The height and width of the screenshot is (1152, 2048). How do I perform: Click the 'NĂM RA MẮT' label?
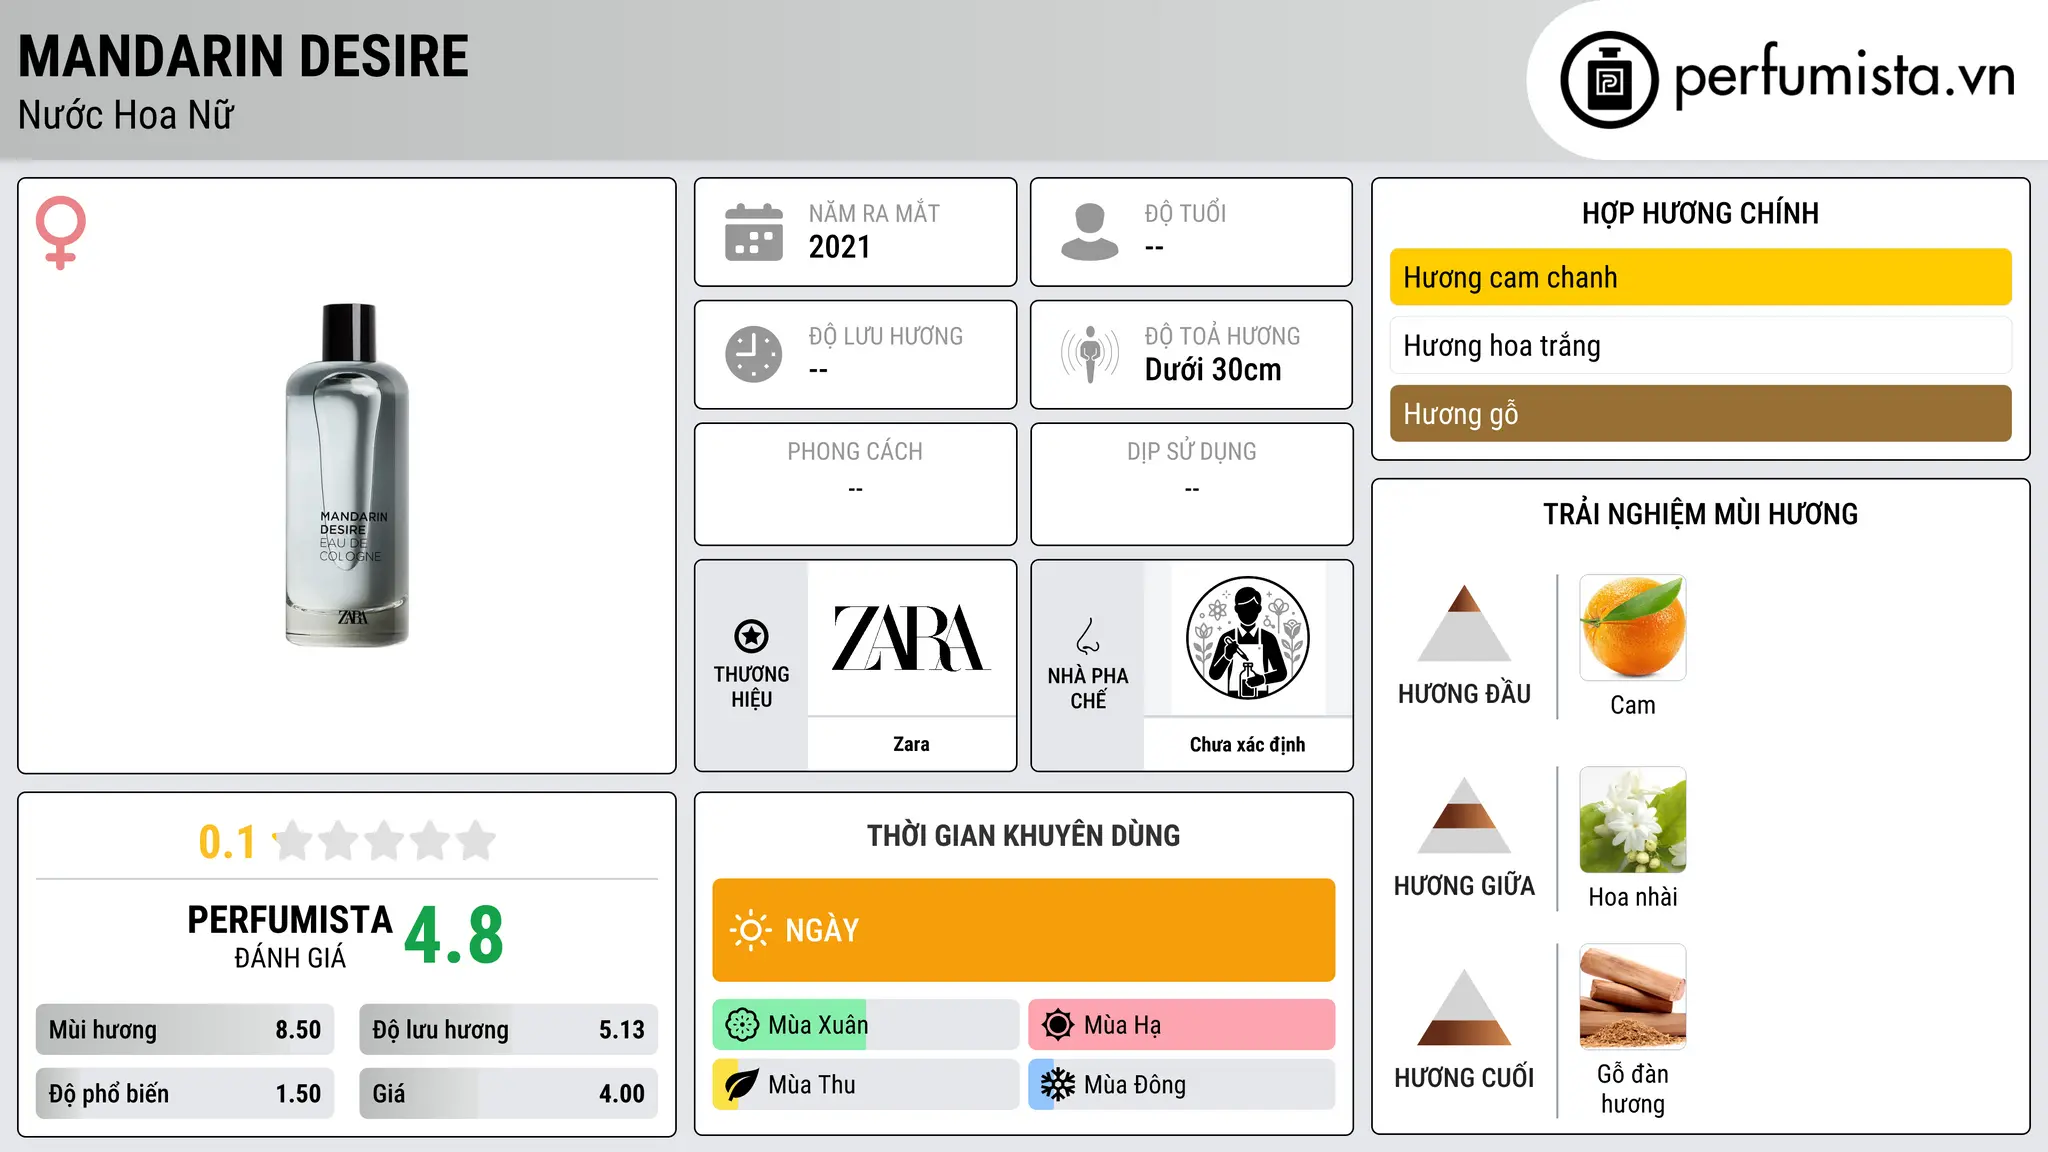coord(874,213)
